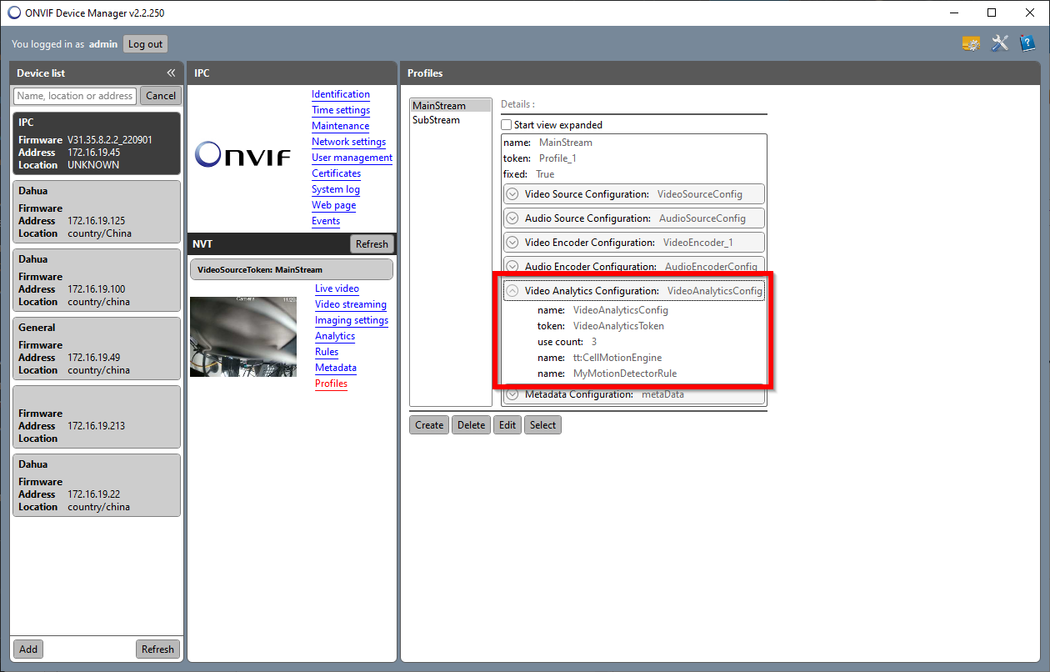1050x672 pixels.
Task: Expand Video Encoder Configuration section
Action: [x=512, y=242]
